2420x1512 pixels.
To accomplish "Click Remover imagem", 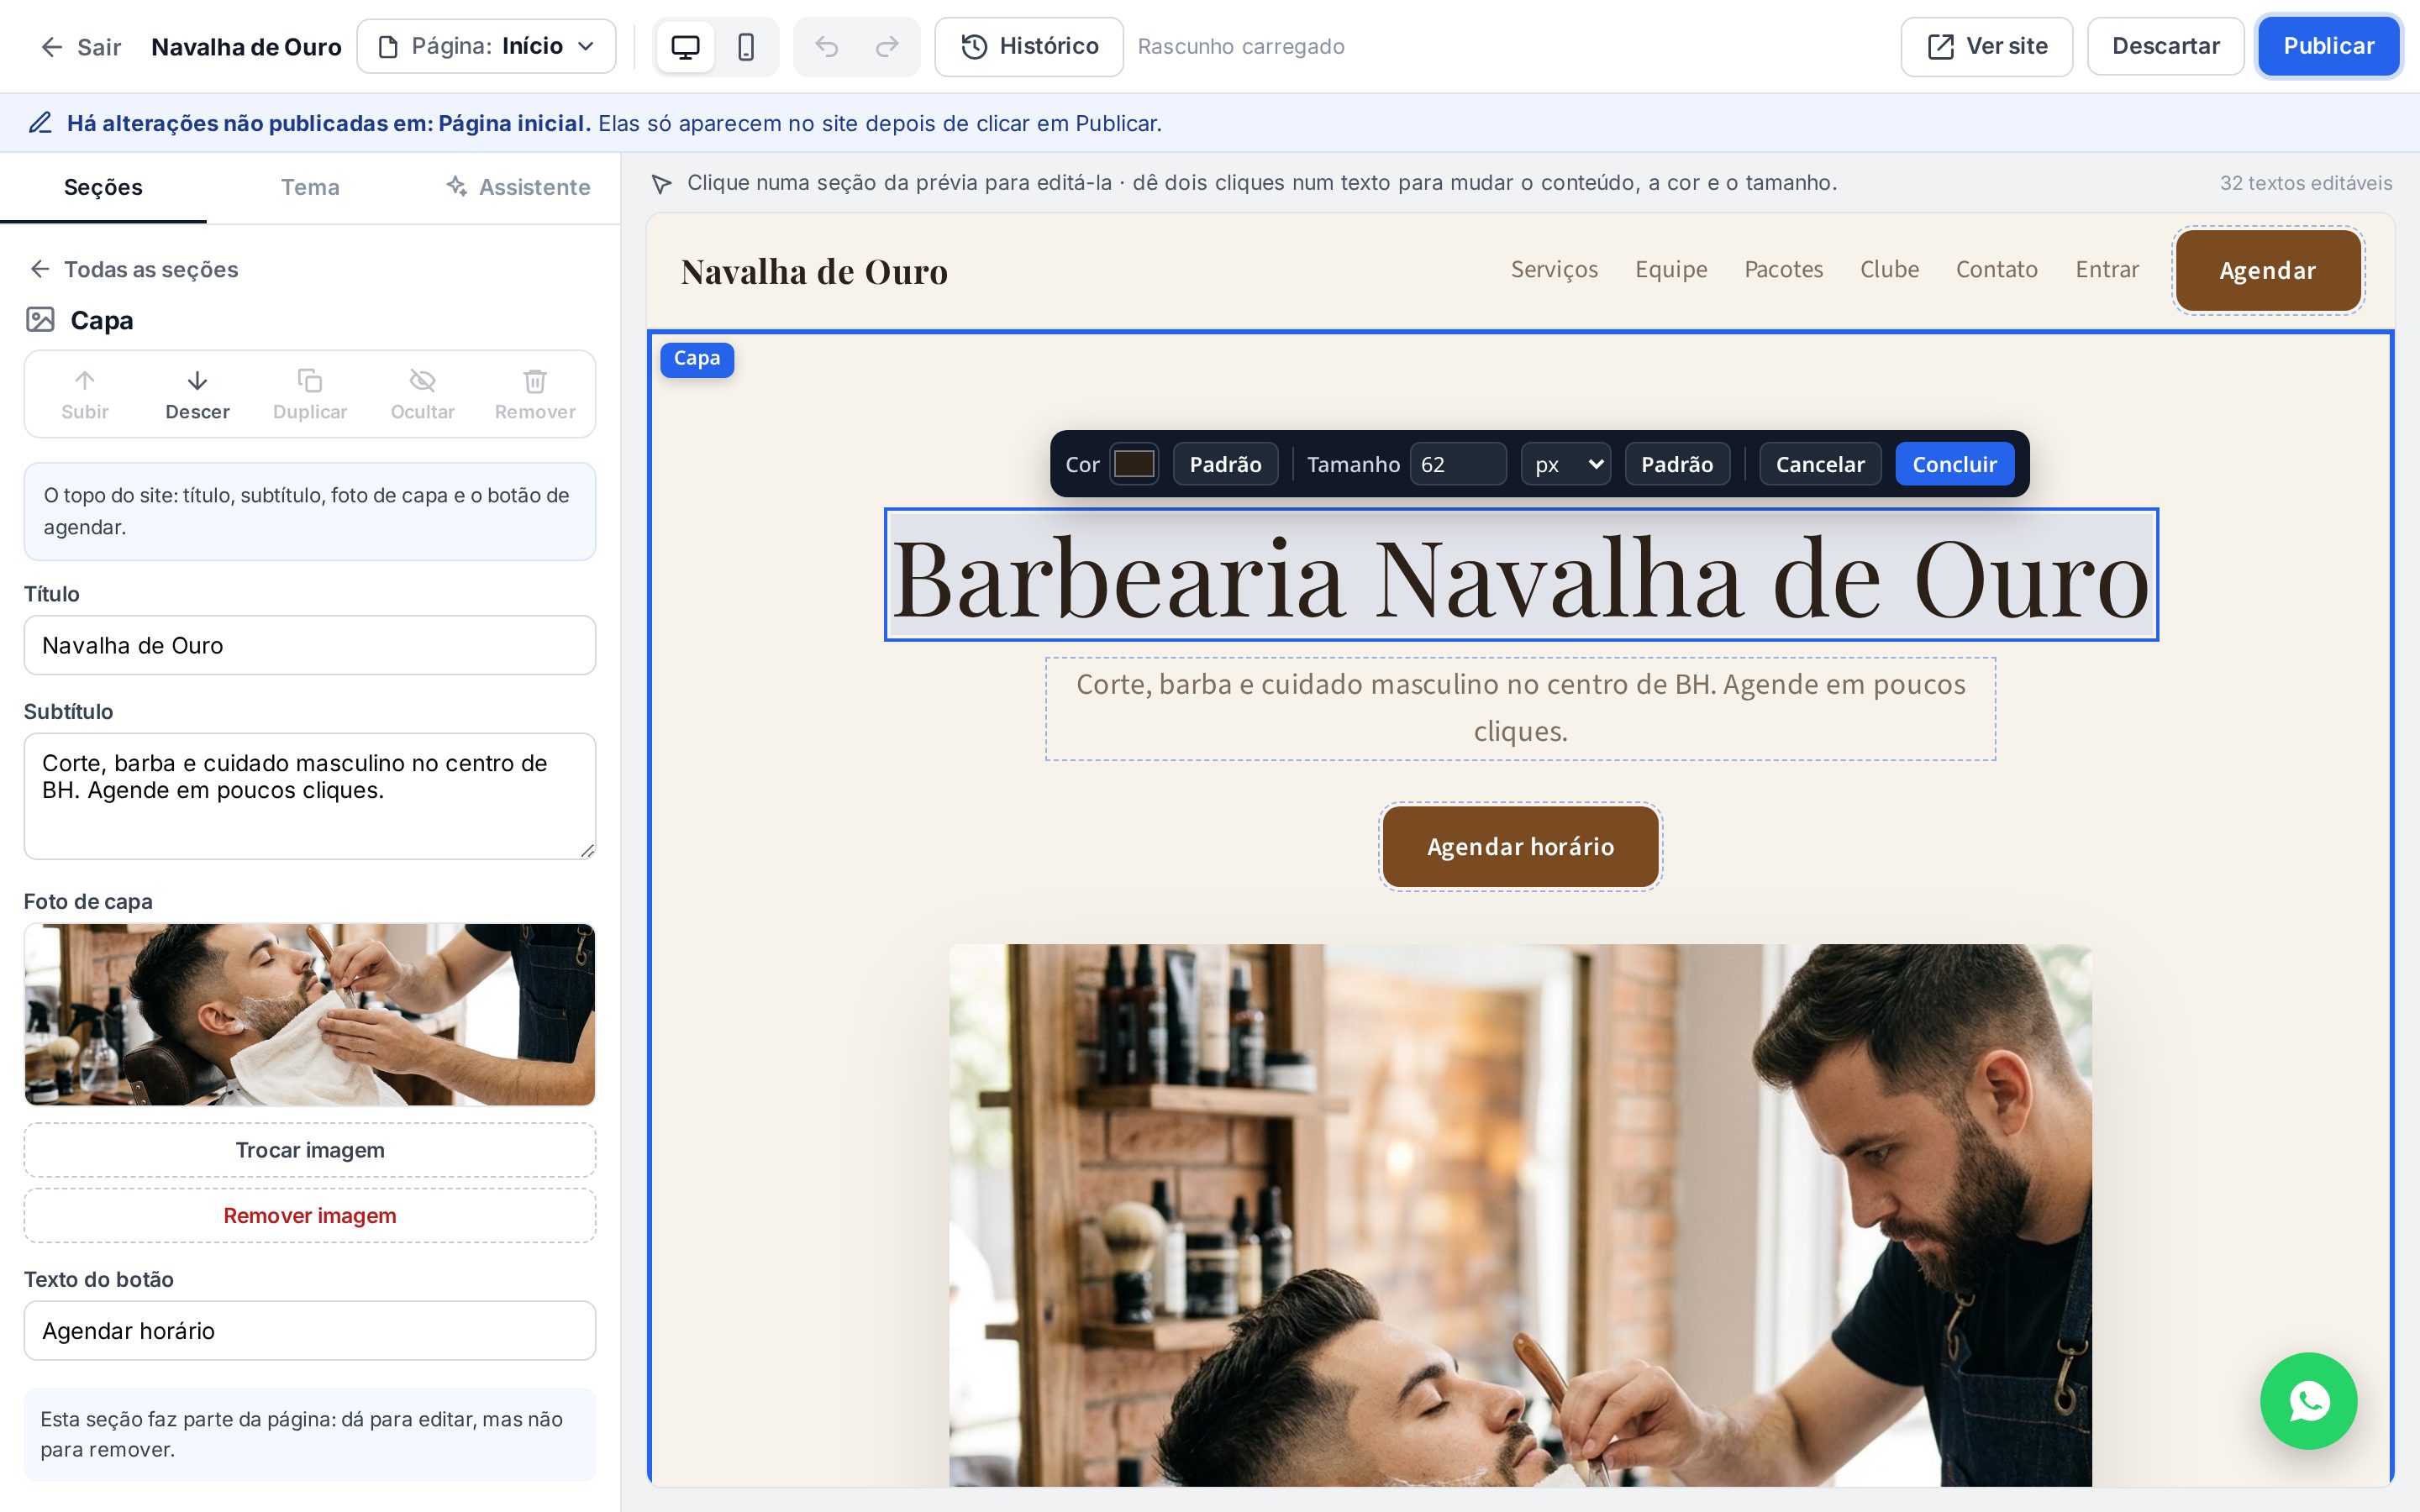I will 310,1216.
